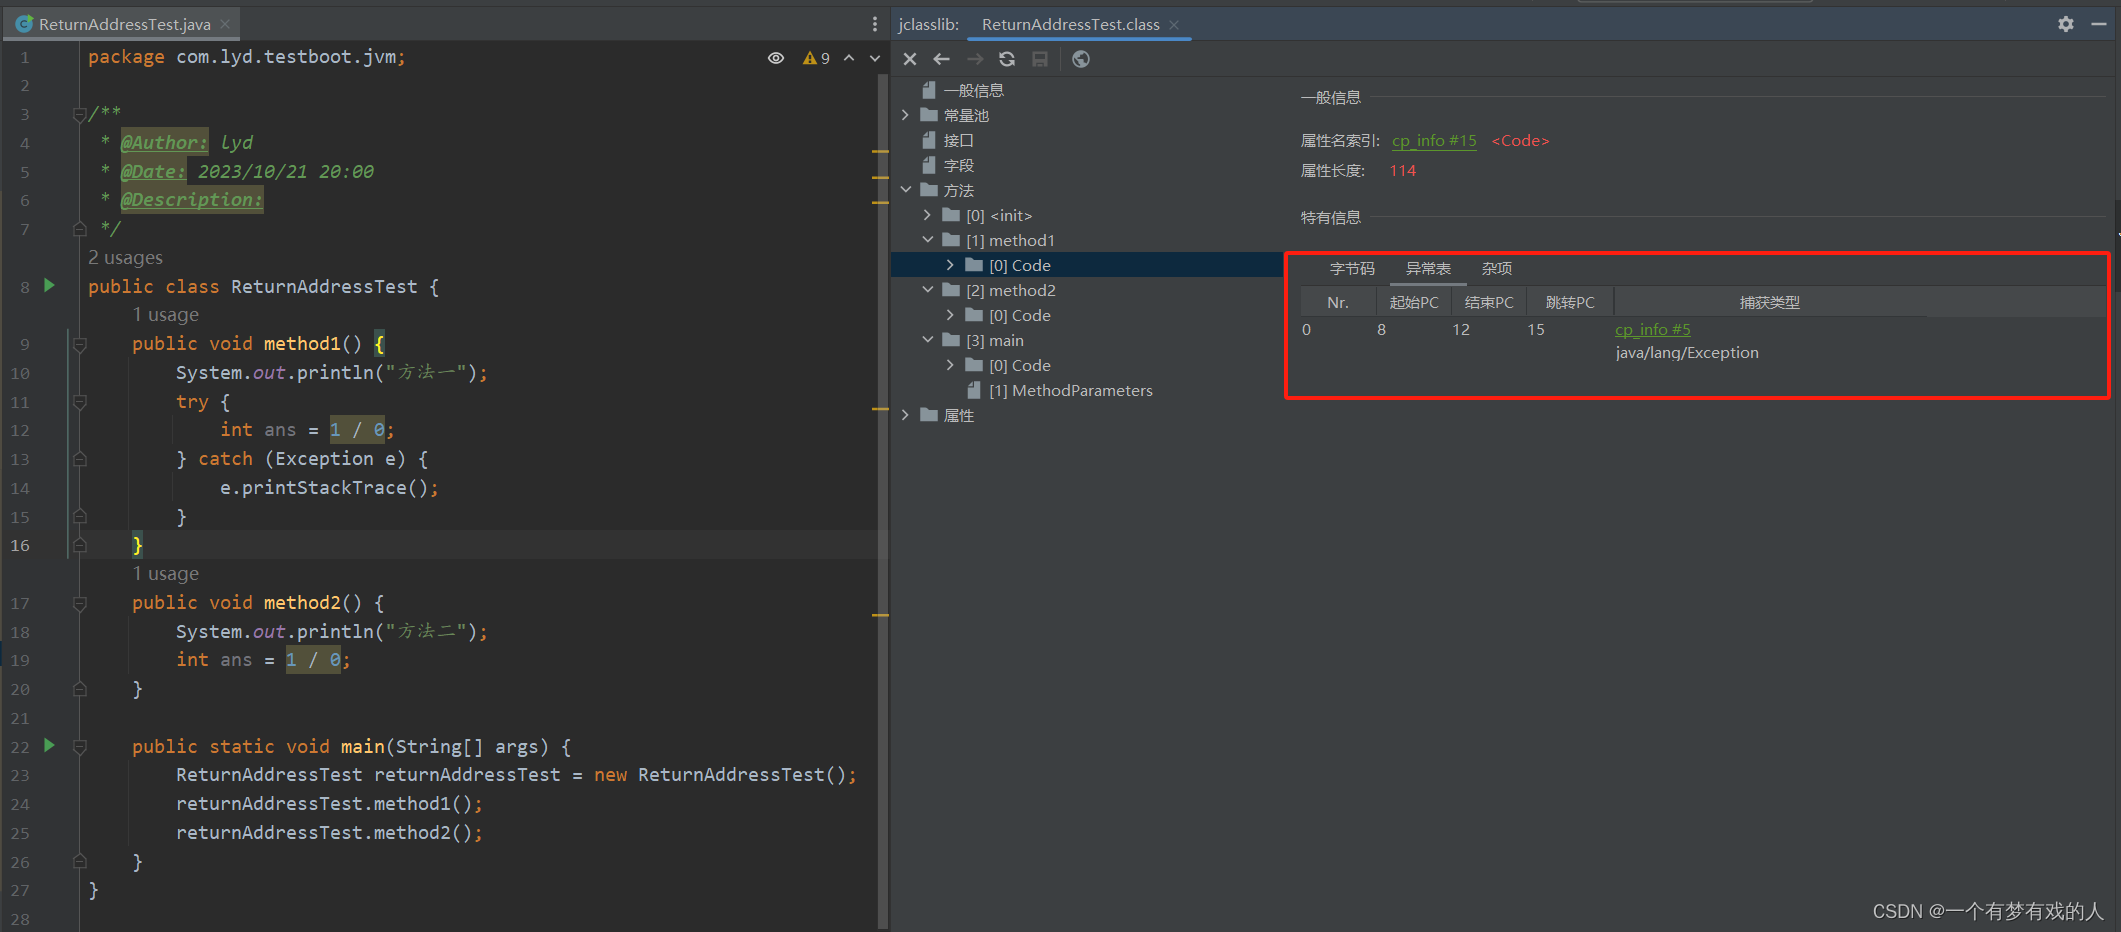Run class ReturnAddressTest from gutter
The image size is (2121, 932).
coord(49,286)
